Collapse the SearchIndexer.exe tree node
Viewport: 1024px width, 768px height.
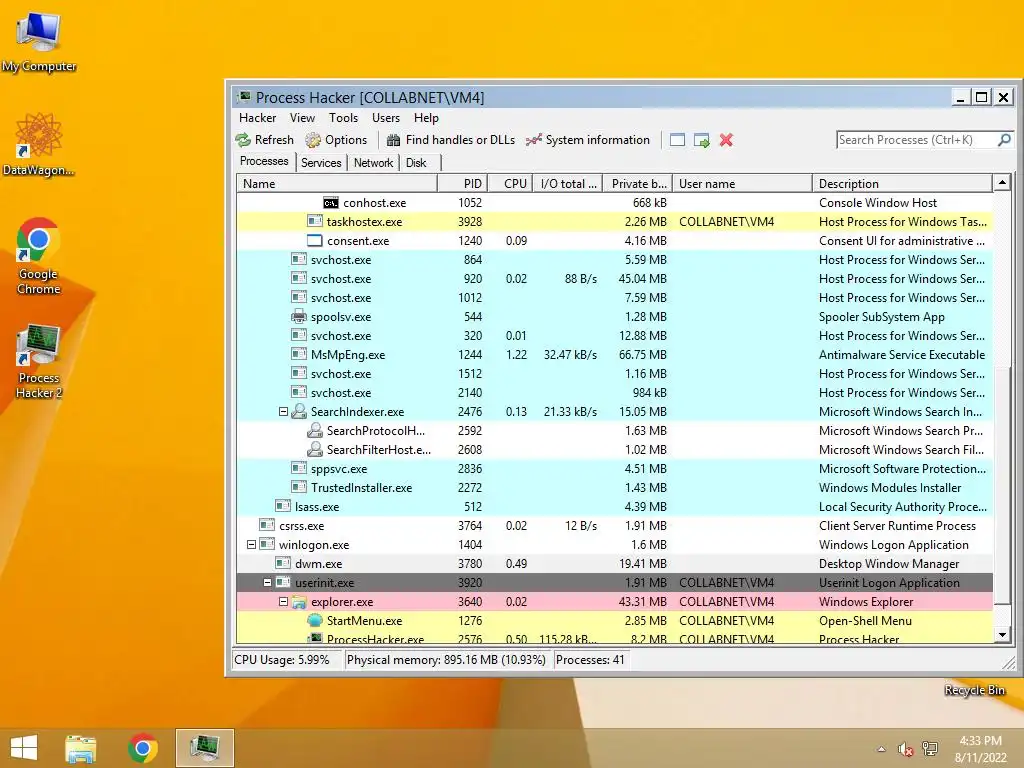pyautogui.click(x=283, y=412)
